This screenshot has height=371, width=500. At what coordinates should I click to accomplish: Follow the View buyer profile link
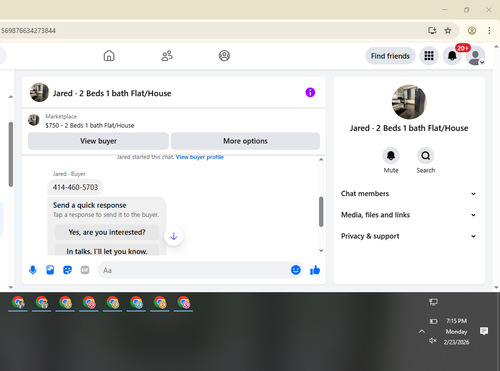click(x=200, y=157)
